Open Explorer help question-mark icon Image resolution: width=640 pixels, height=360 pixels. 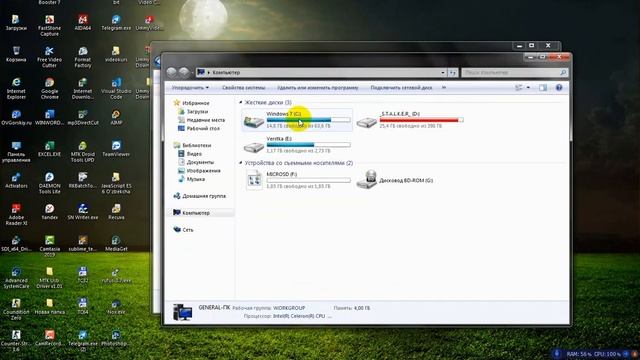[x=559, y=87]
